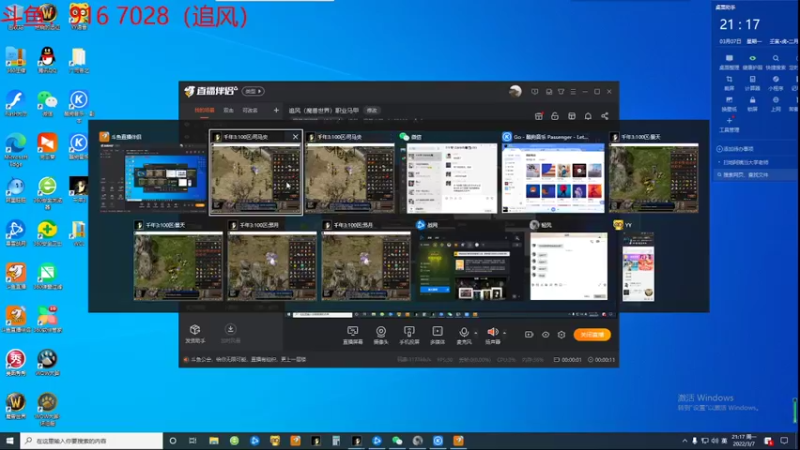Open WeChat from the taskbar
The height and width of the screenshot is (450, 800).
point(397,441)
